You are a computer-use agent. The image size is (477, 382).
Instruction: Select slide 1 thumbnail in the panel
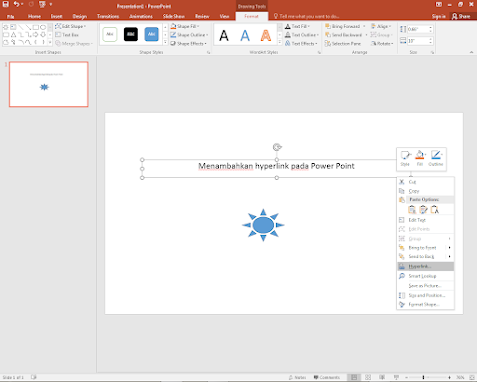pos(49,84)
